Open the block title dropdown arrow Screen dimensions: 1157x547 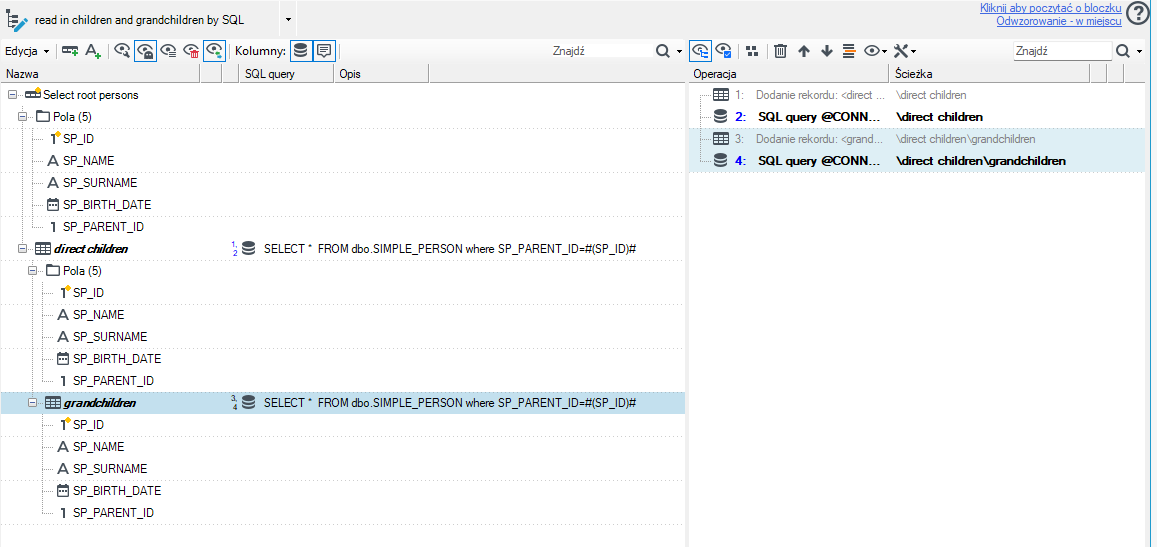pyautogui.click(x=288, y=18)
